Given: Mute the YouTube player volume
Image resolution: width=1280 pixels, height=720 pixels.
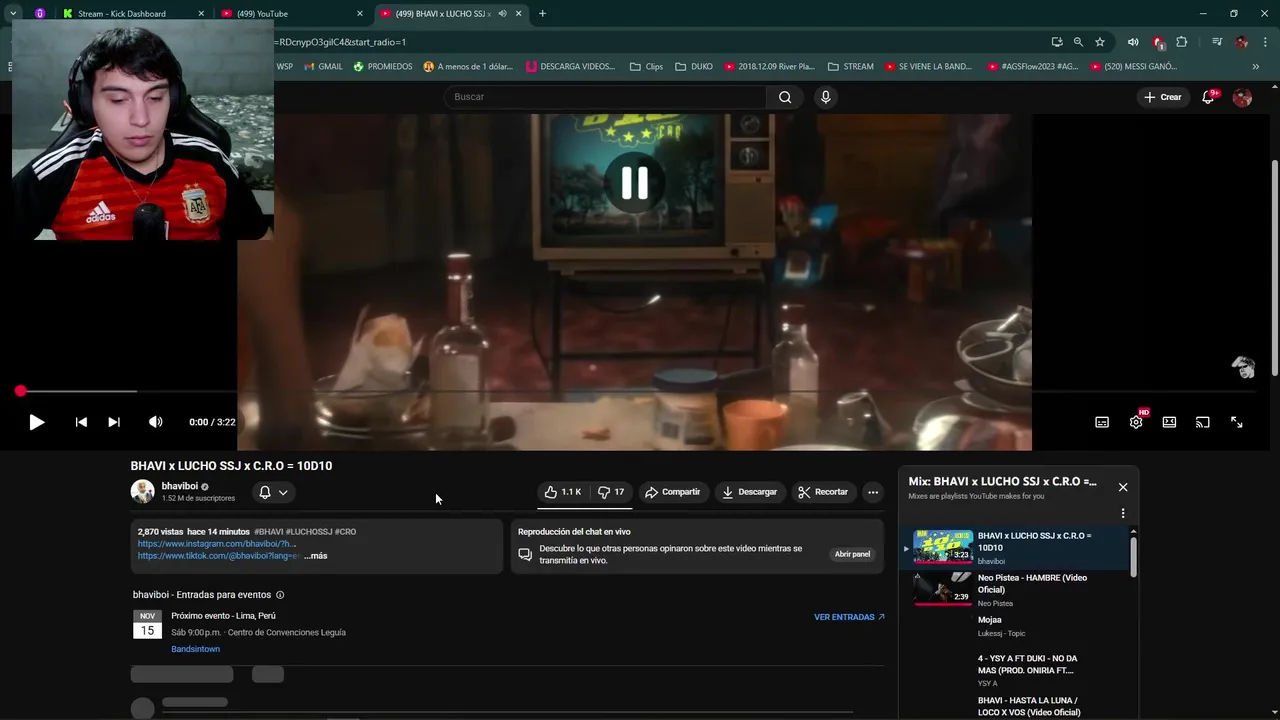Looking at the screenshot, I should [156, 422].
